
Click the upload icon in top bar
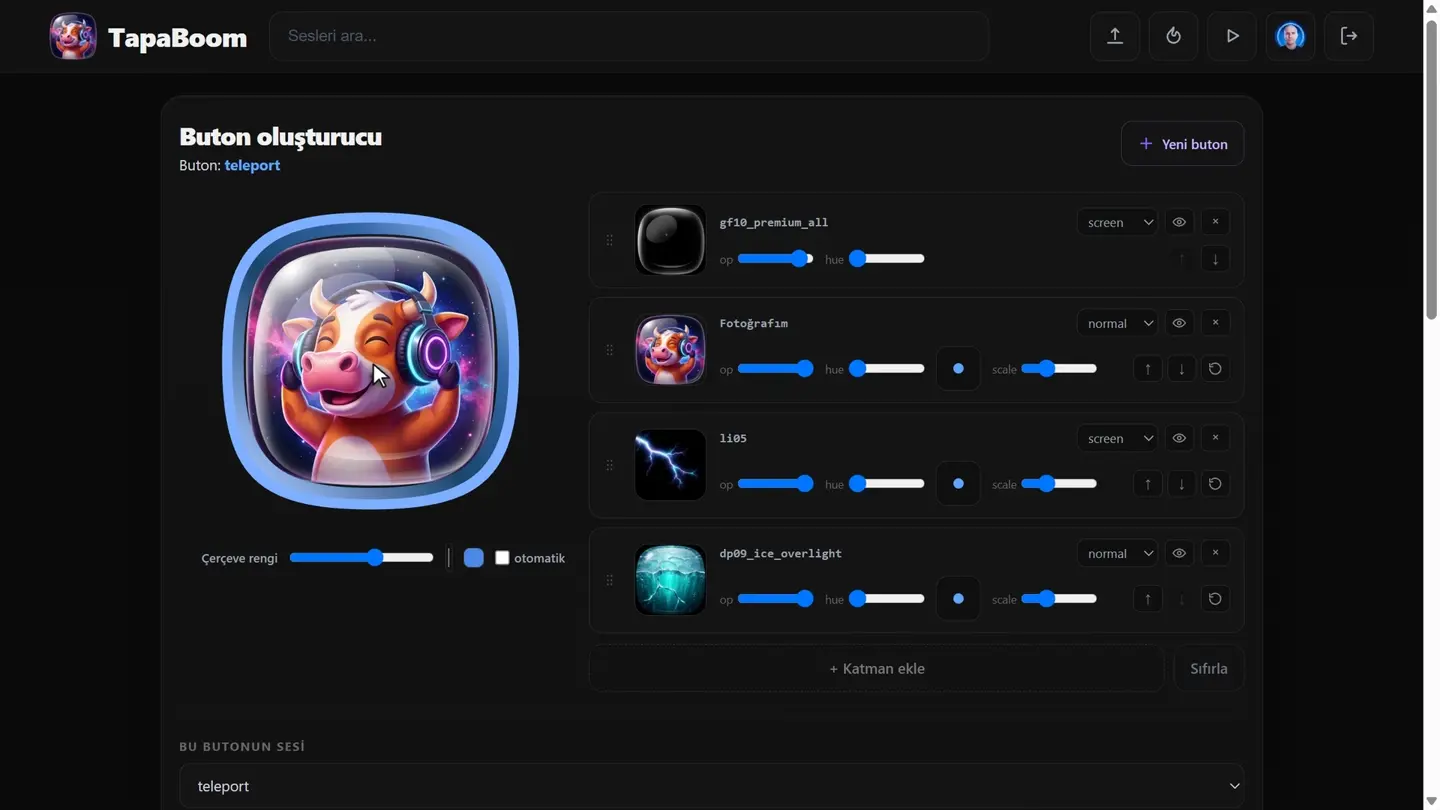(x=1115, y=36)
